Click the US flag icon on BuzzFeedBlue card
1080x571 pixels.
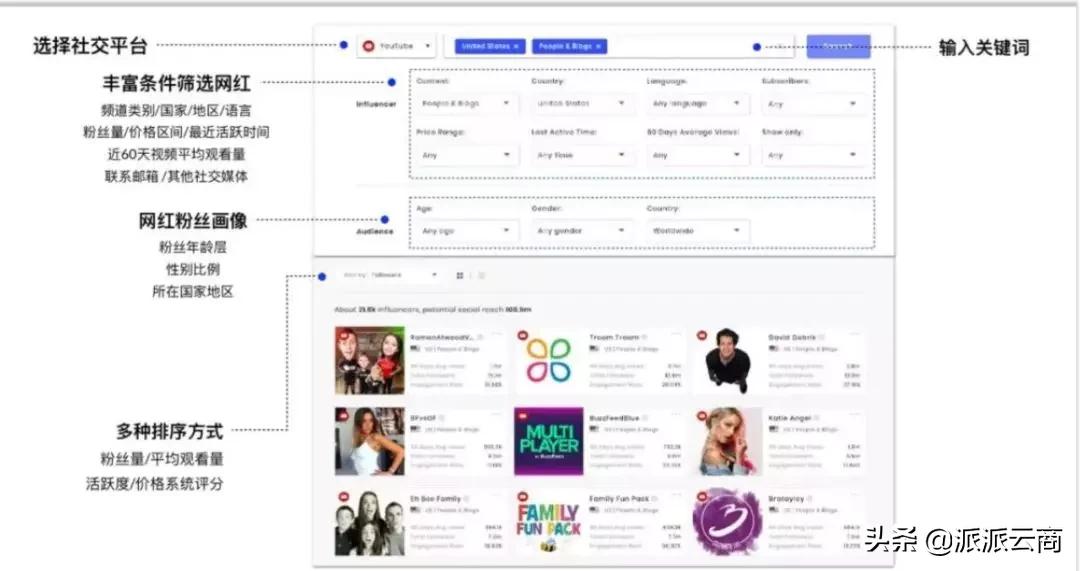coord(594,429)
